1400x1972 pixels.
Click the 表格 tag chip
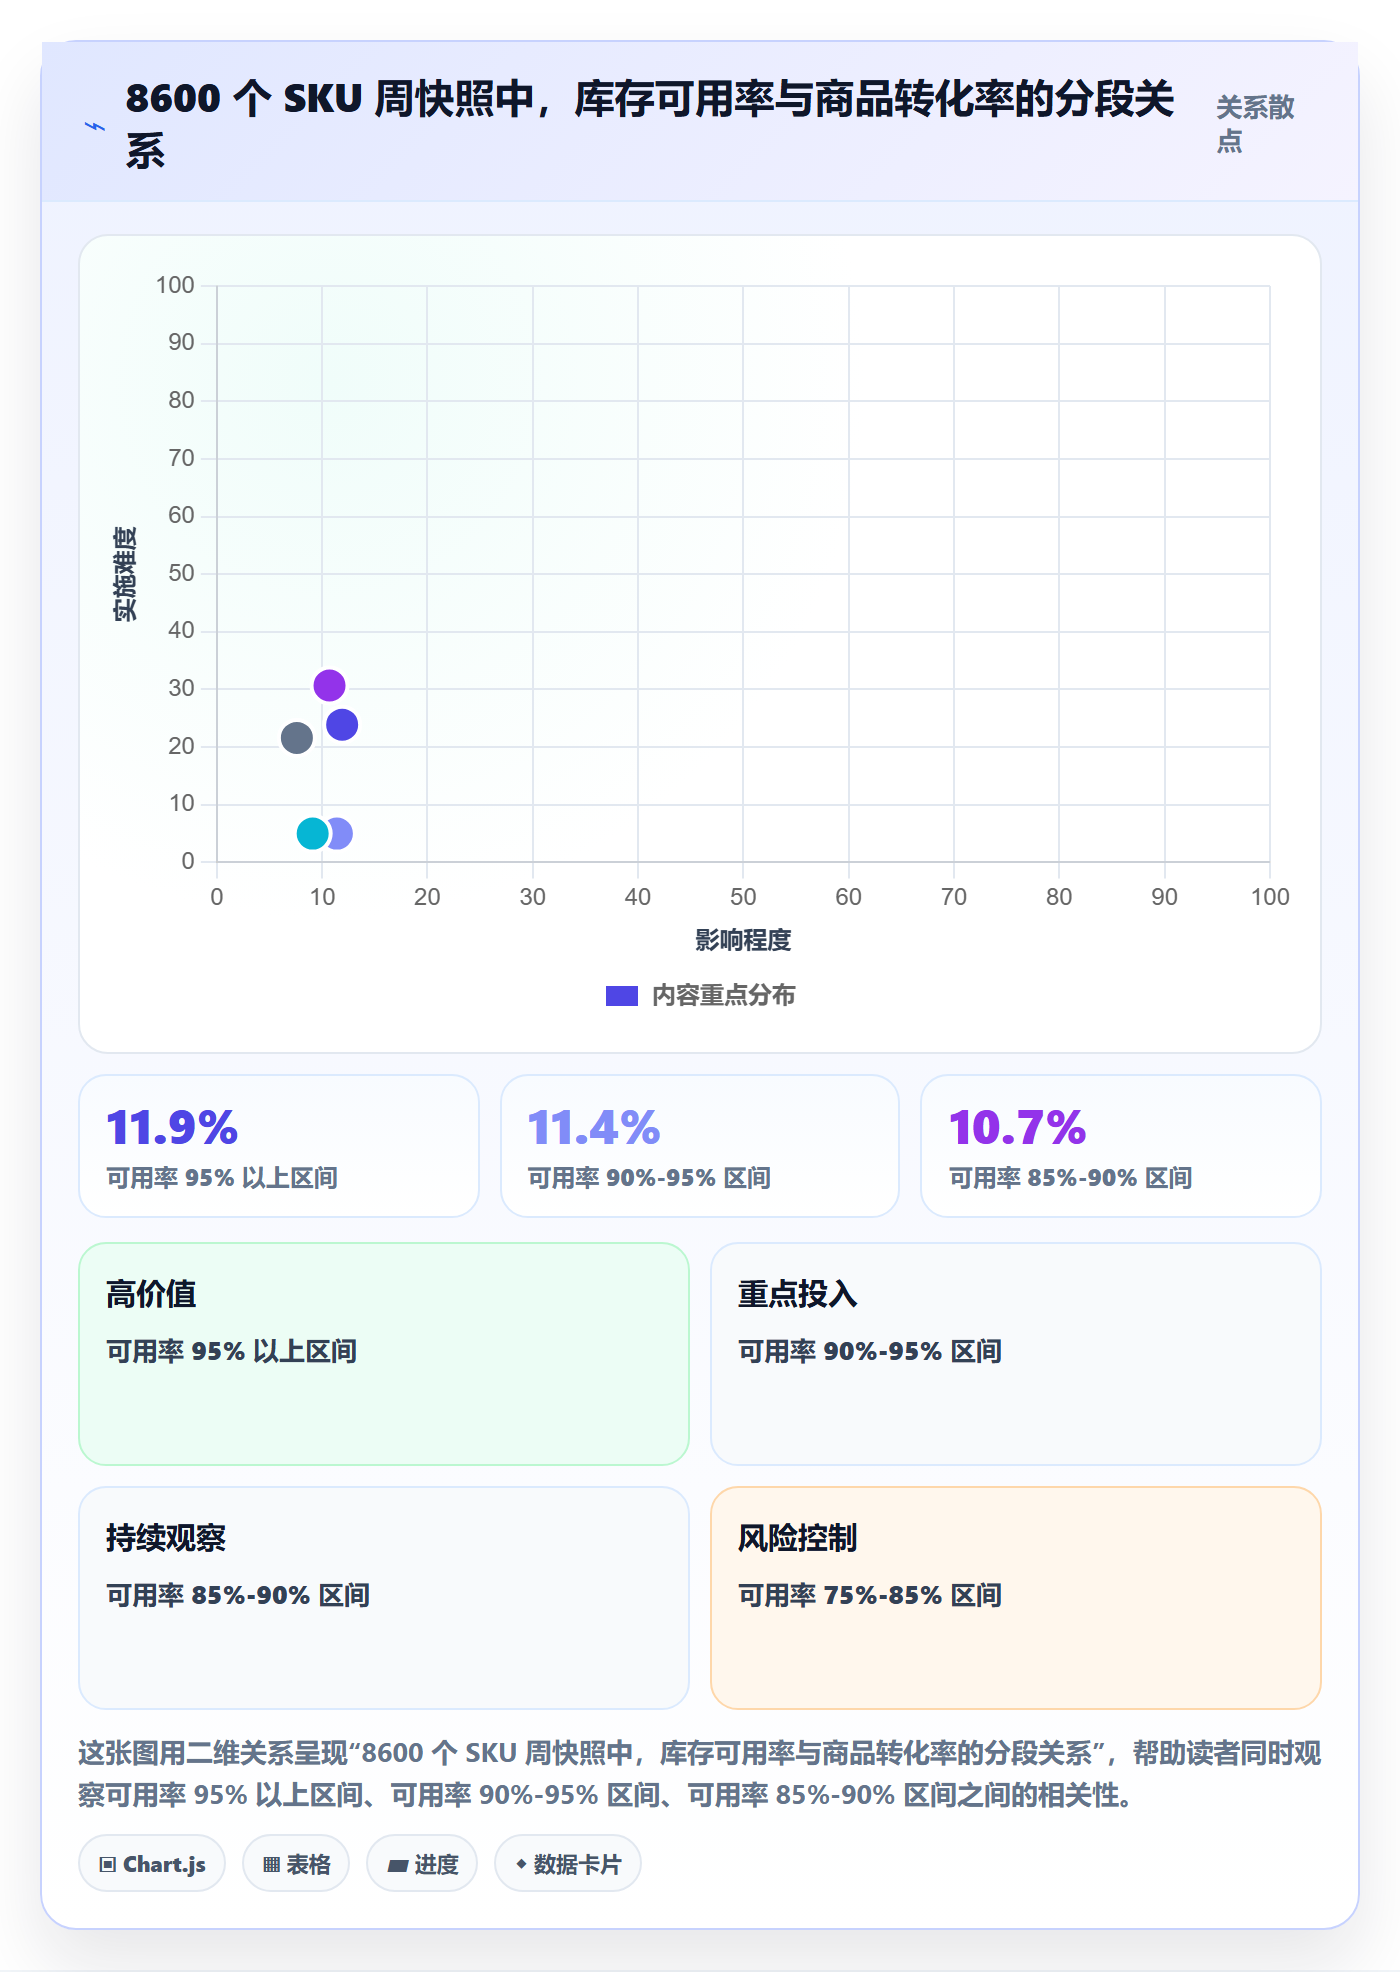click(x=296, y=1863)
